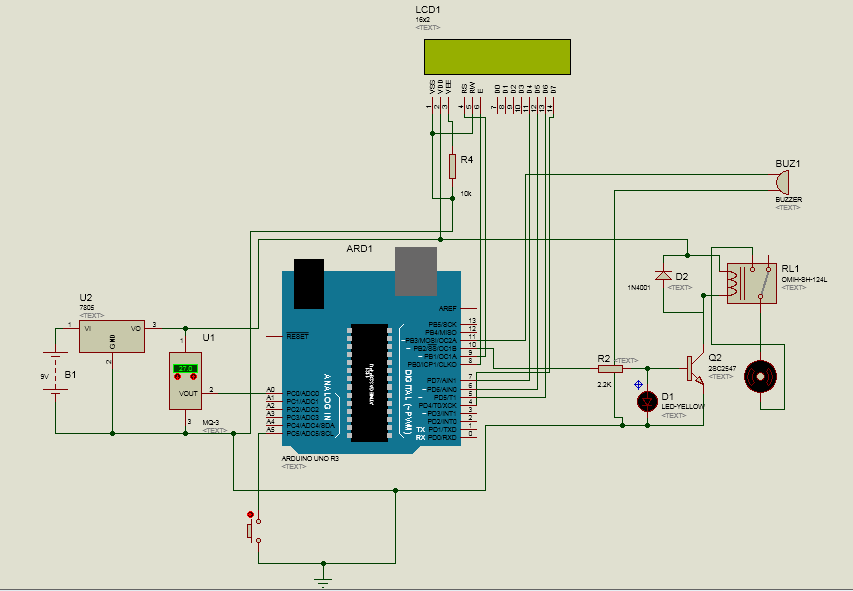The width and height of the screenshot is (853, 591).
Task: Click the MQ-3 value label
Action: (x=211, y=422)
